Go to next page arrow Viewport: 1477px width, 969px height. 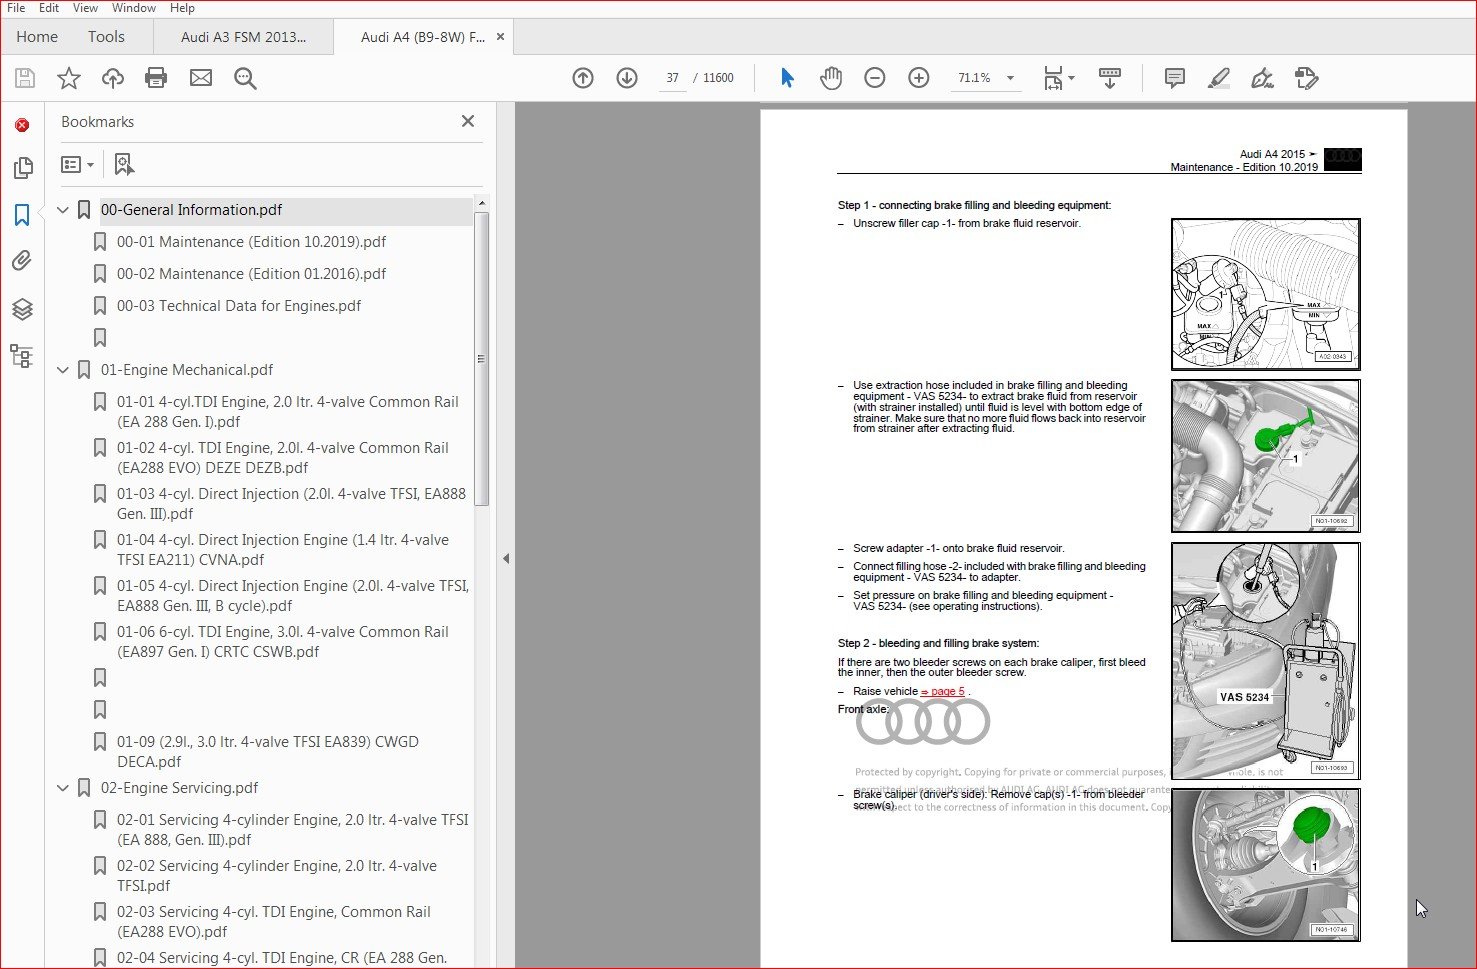click(x=627, y=78)
